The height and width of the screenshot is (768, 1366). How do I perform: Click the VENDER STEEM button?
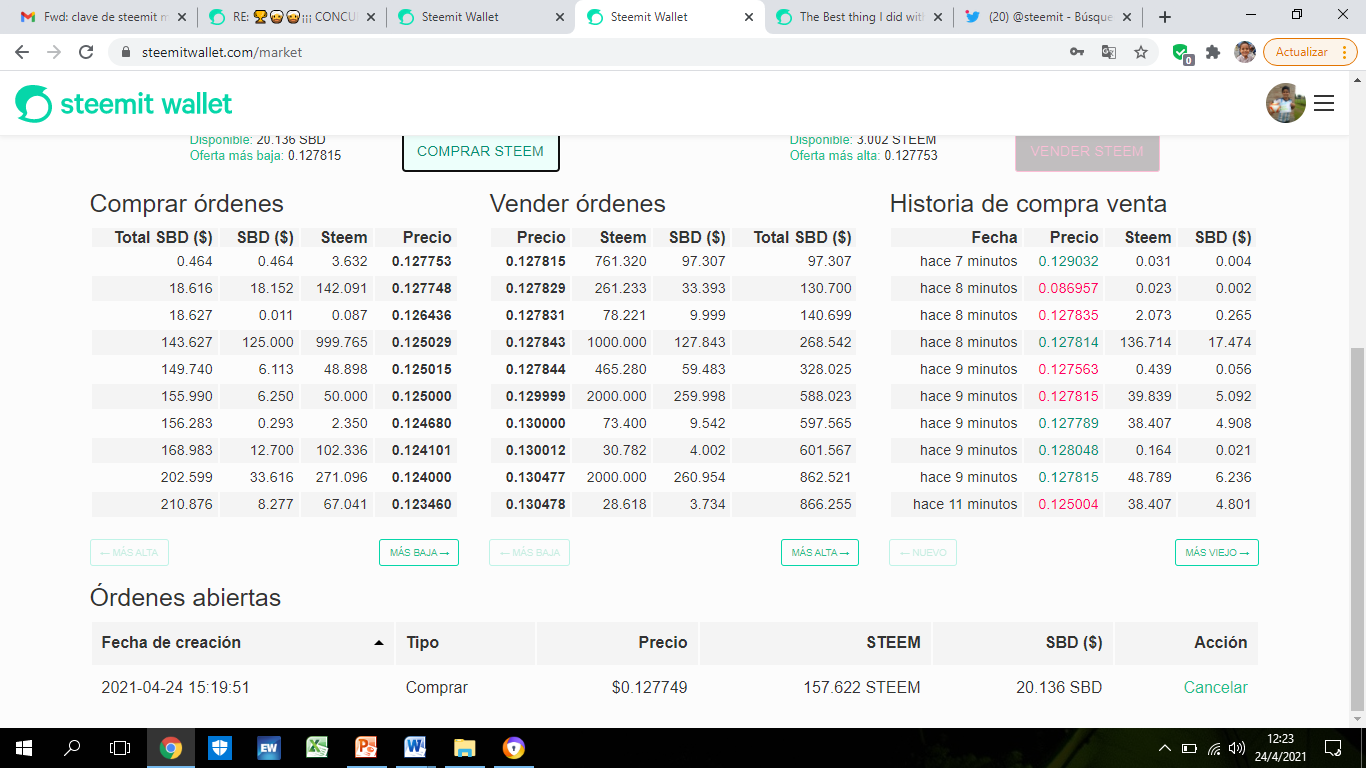click(1087, 151)
